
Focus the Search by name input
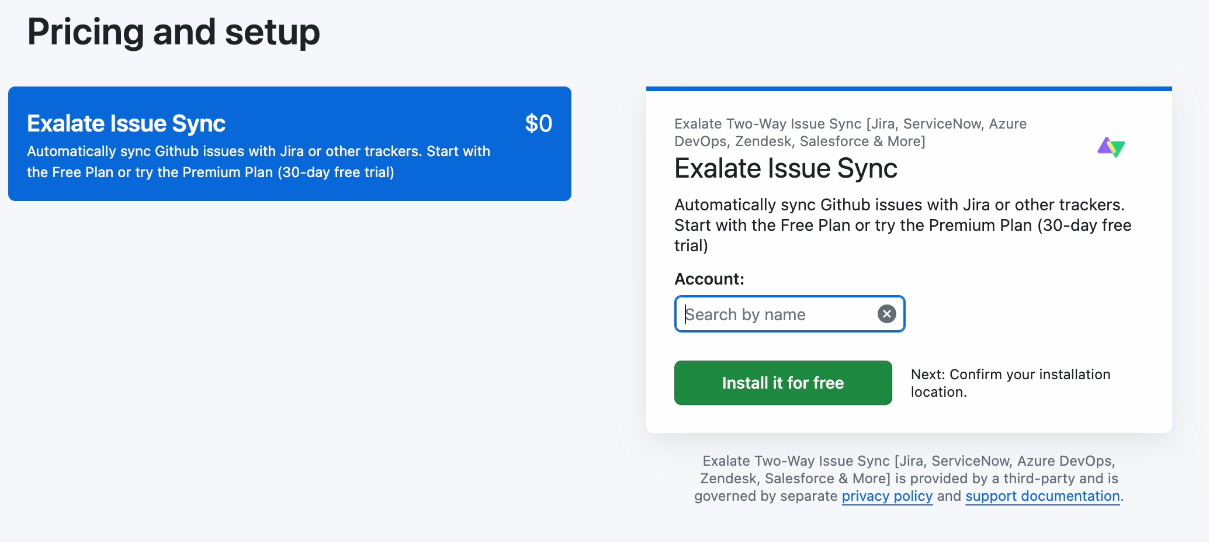[775, 314]
